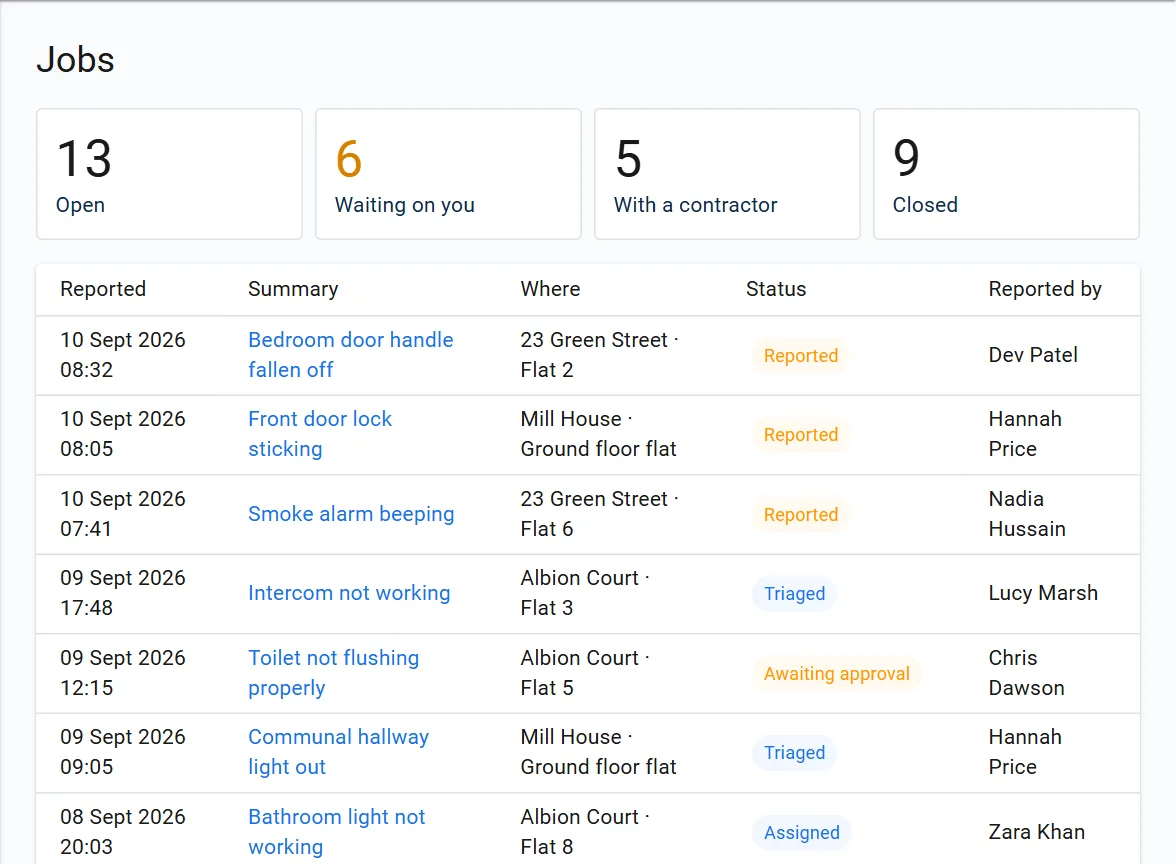Click the Jobs page heading
This screenshot has height=864, width=1176.
pyautogui.click(x=76, y=59)
